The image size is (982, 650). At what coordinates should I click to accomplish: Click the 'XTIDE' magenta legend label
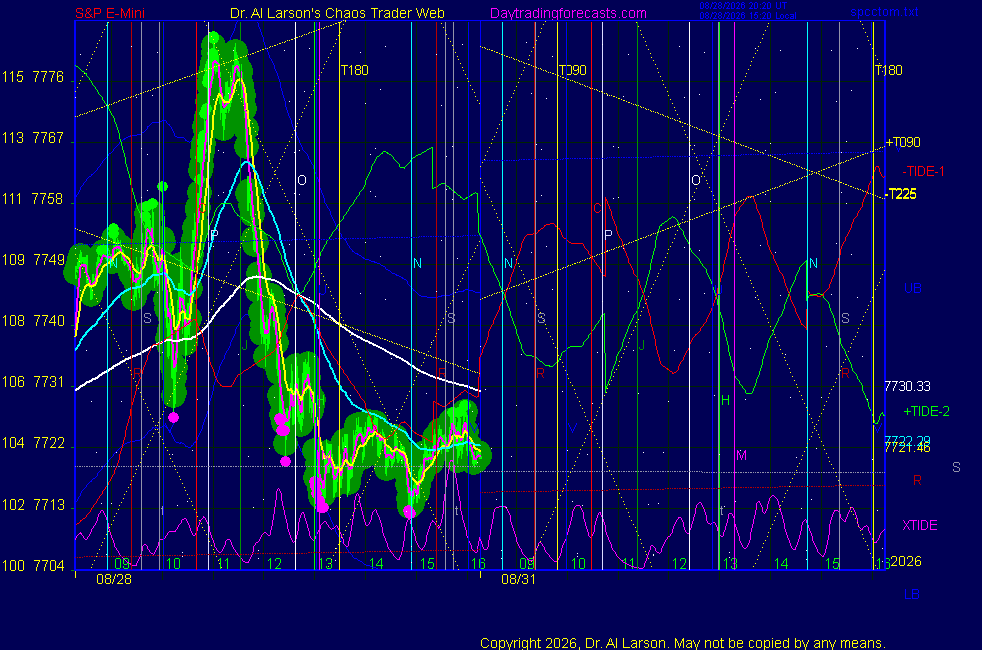point(919,525)
